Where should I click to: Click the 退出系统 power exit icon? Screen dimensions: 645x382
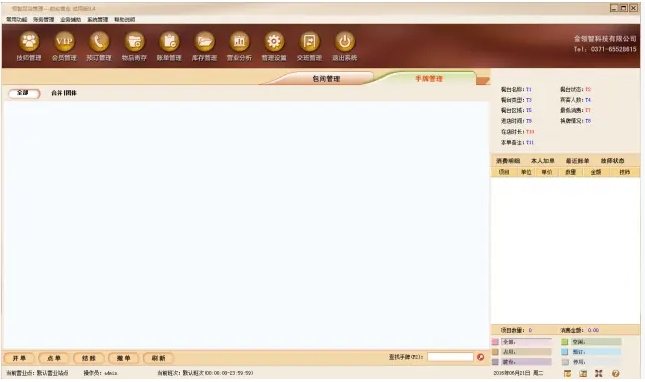click(345, 42)
